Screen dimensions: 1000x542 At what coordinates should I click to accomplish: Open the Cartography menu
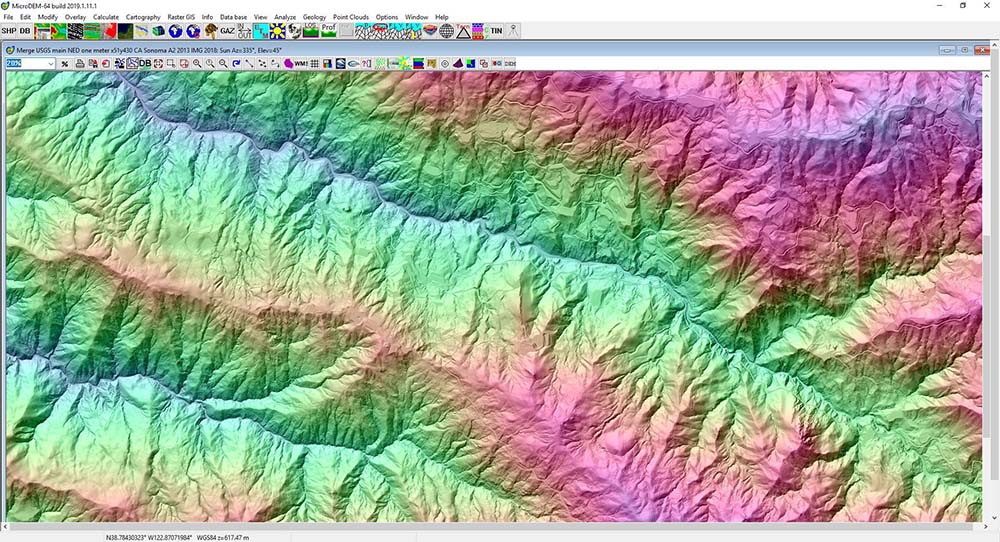pyautogui.click(x=143, y=17)
